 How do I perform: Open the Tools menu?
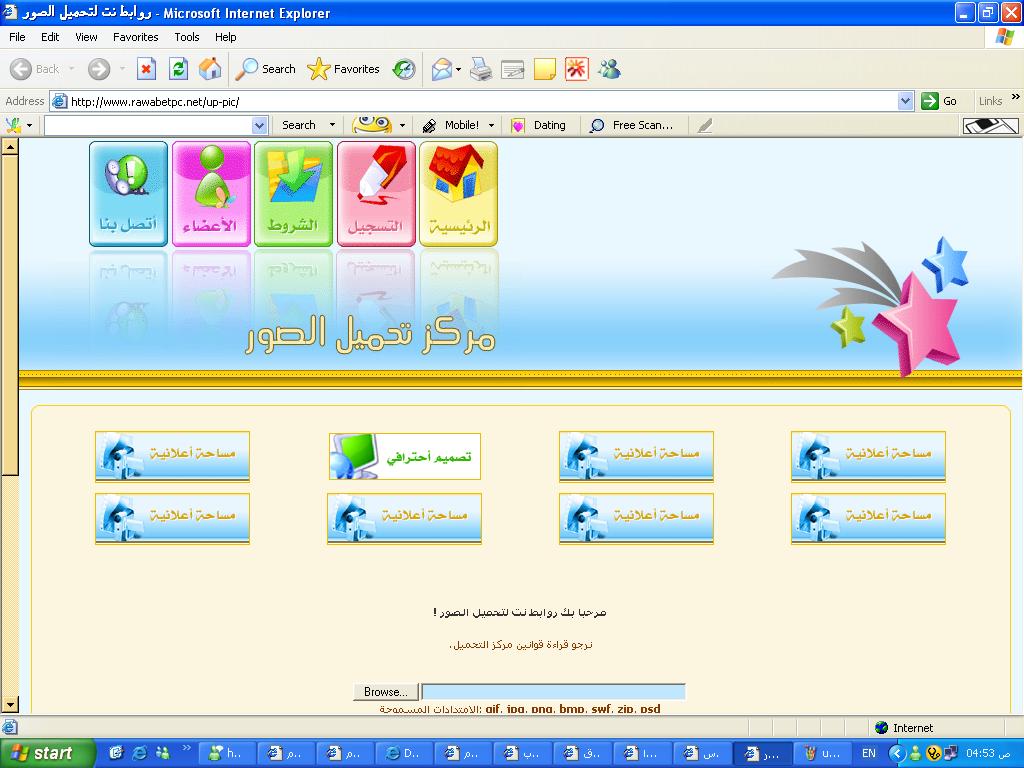[x=187, y=37]
